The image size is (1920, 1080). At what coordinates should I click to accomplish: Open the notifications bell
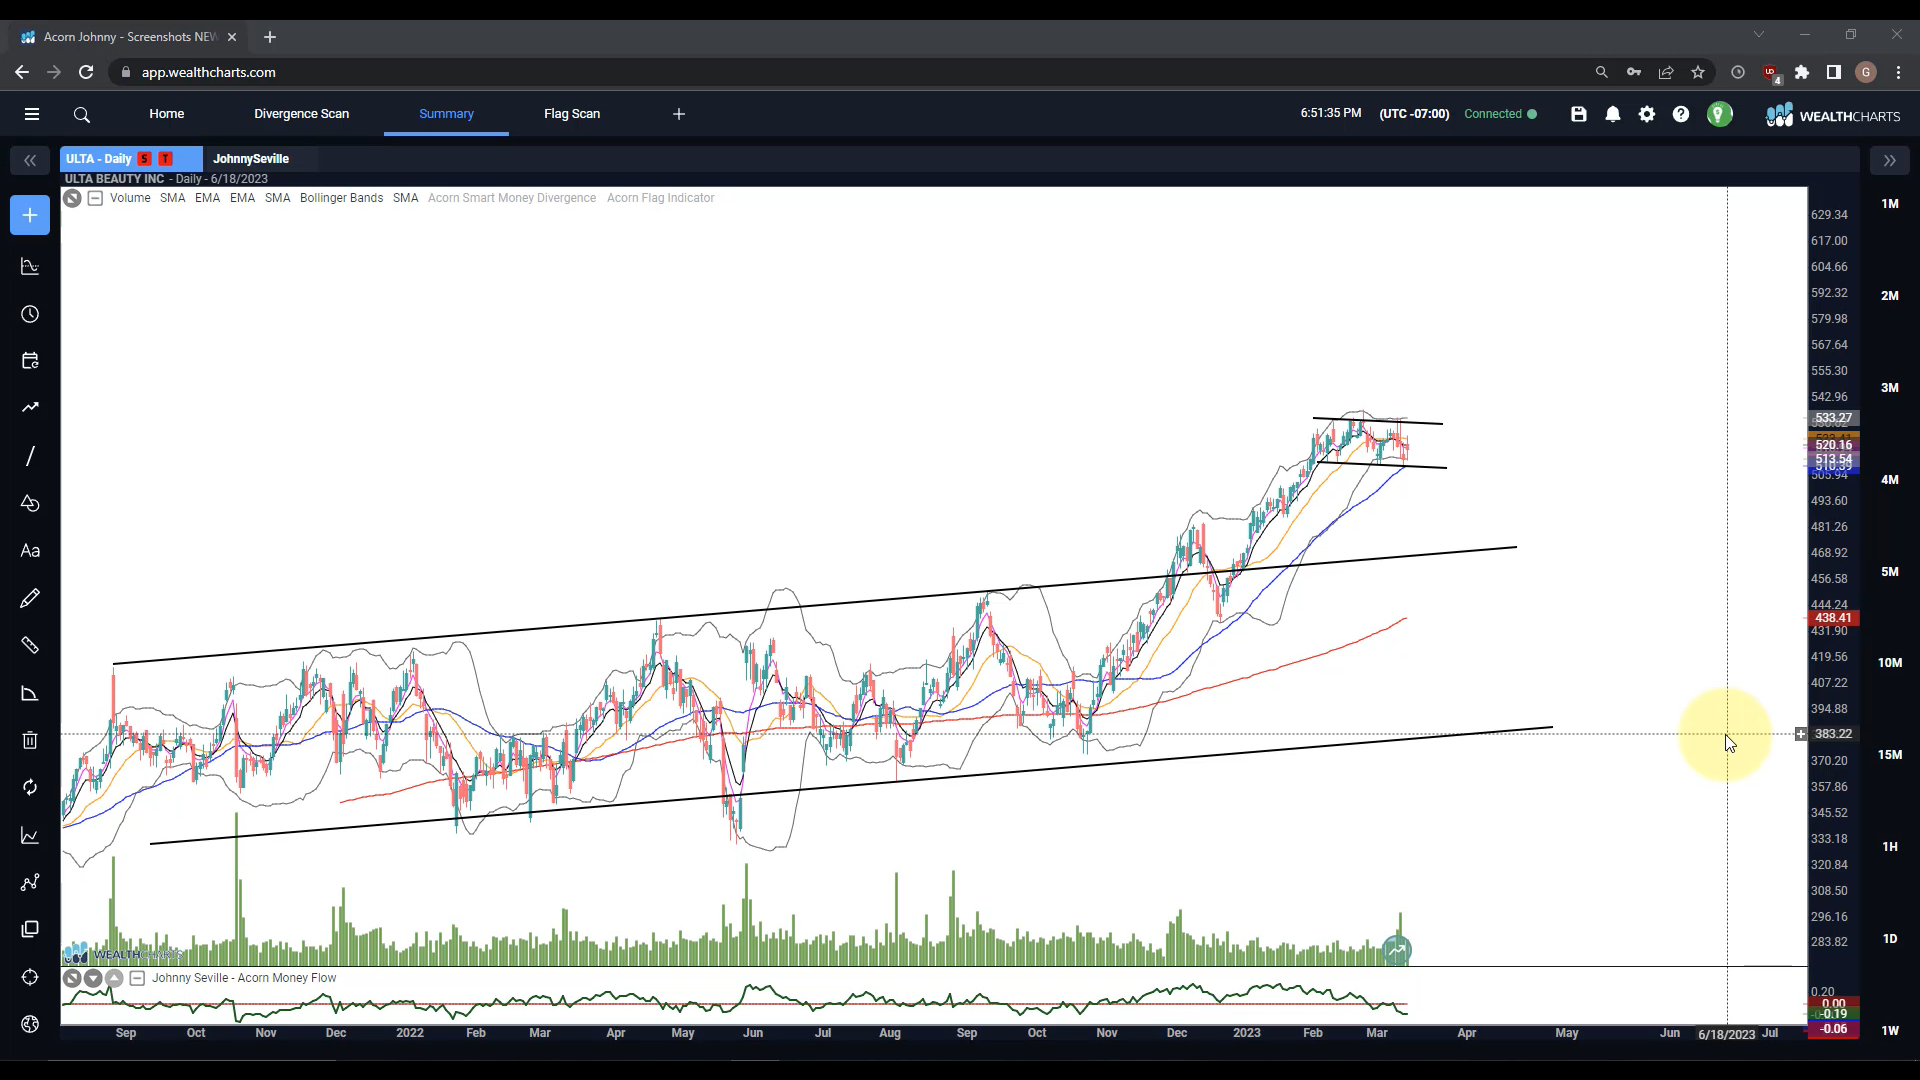pyautogui.click(x=1613, y=114)
